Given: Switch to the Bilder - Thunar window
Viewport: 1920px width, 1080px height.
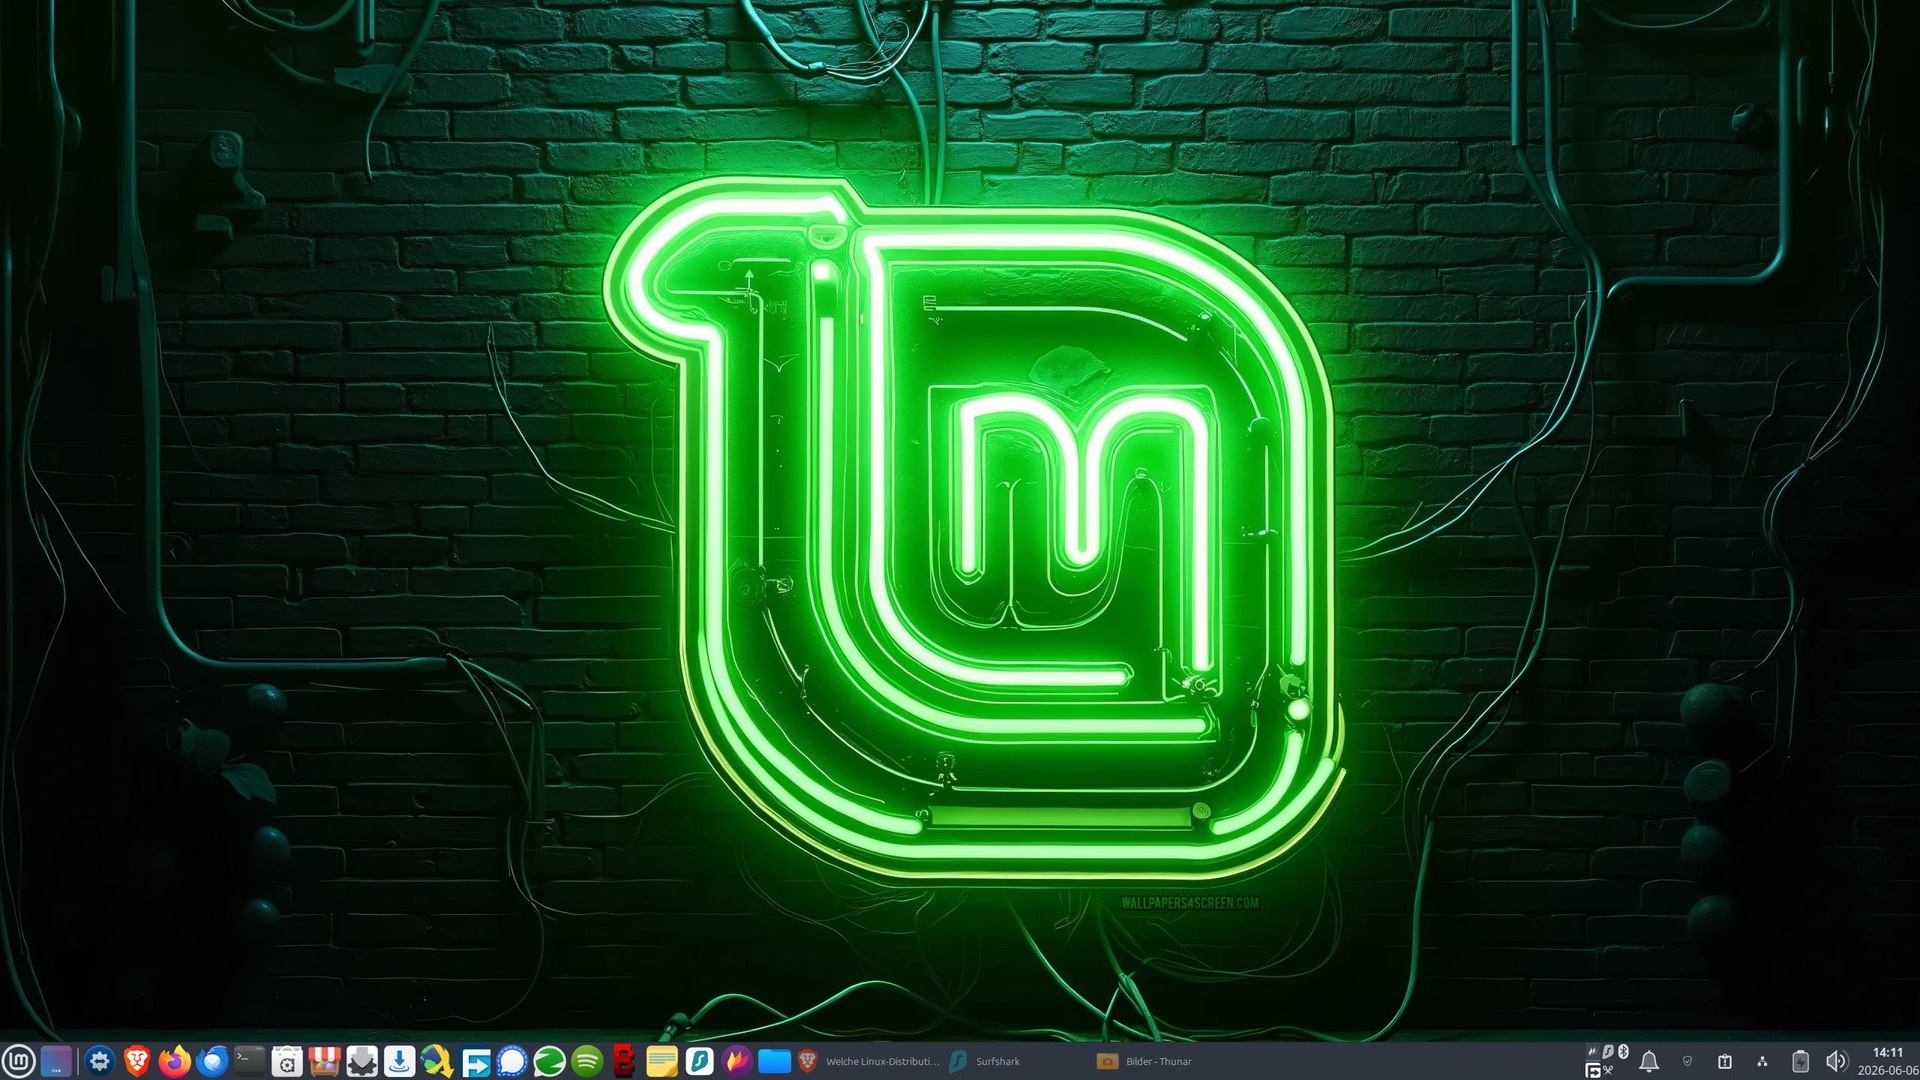Looking at the screenshot, I should [x=1168, y=1061].
